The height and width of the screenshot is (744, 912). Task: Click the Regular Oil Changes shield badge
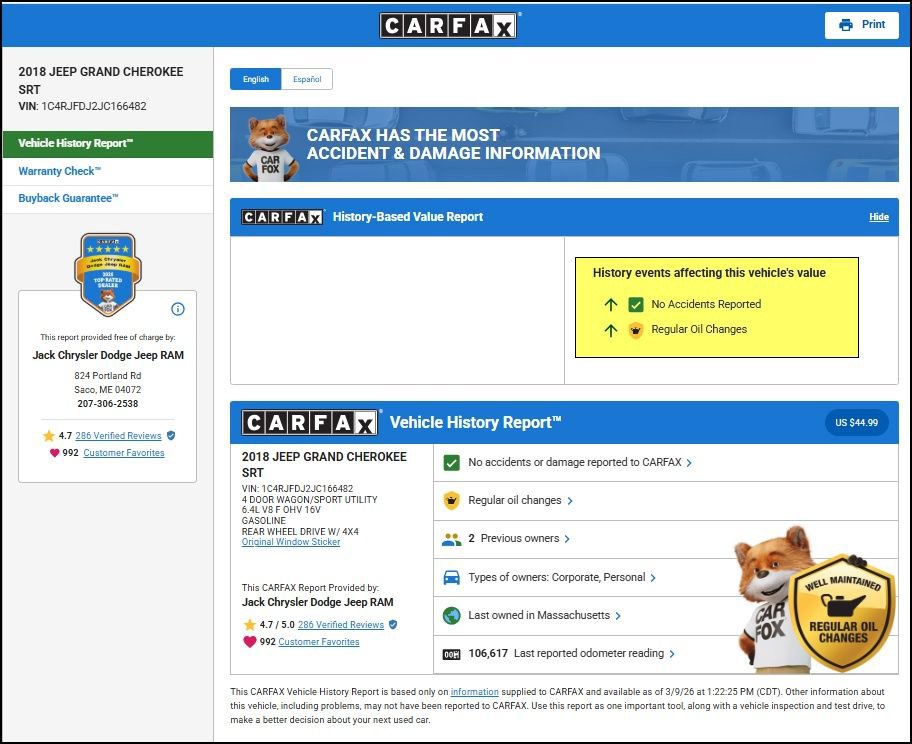(841, 616)
